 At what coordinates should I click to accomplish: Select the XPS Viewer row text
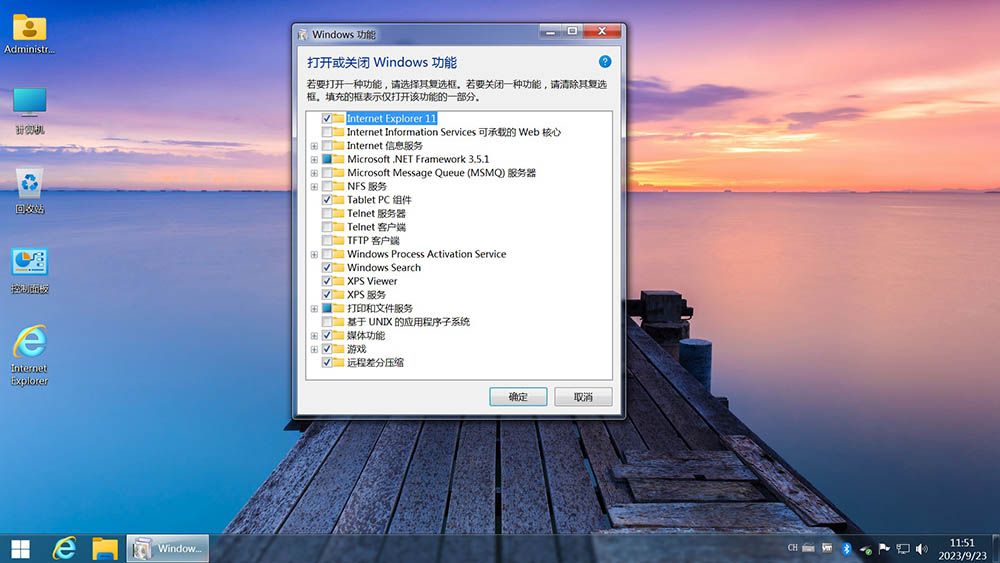372,281
